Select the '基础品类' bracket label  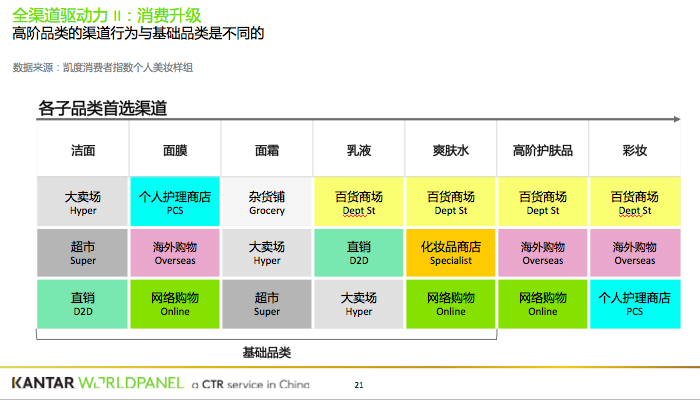coord(267,353)
